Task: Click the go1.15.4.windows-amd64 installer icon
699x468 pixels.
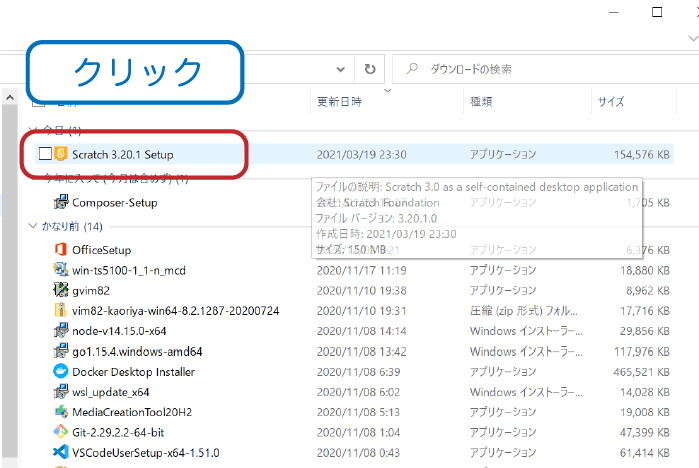Action: pyautogui.click(x=61, y=351)
